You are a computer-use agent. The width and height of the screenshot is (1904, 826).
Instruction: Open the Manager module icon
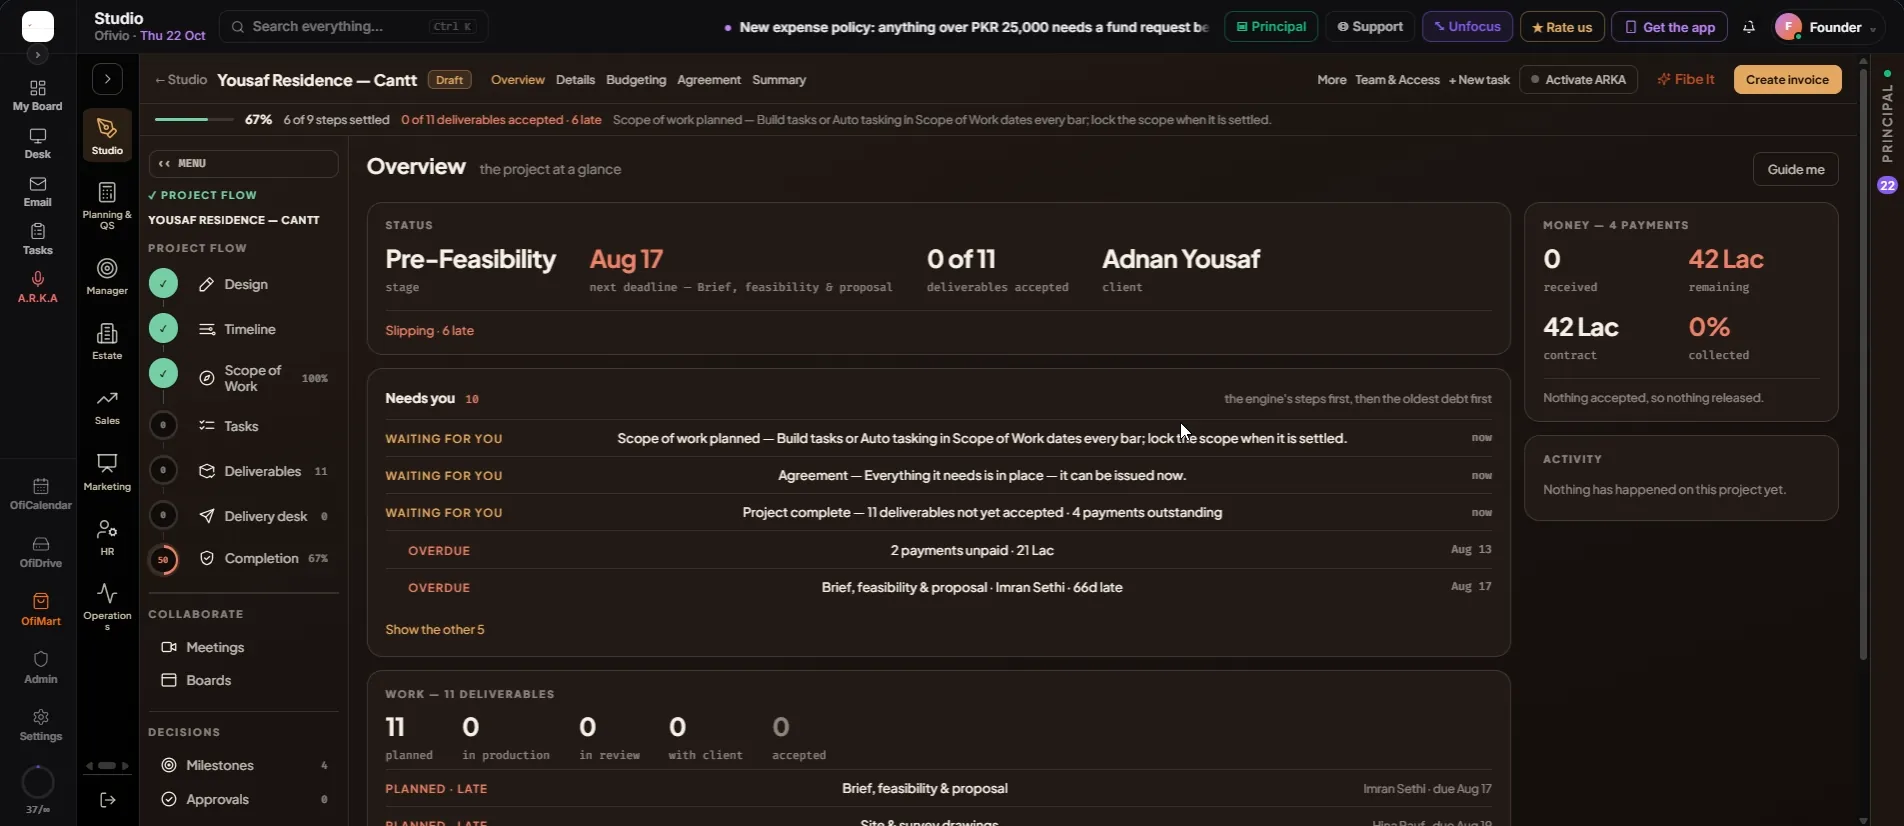click(x=107, y=277)
